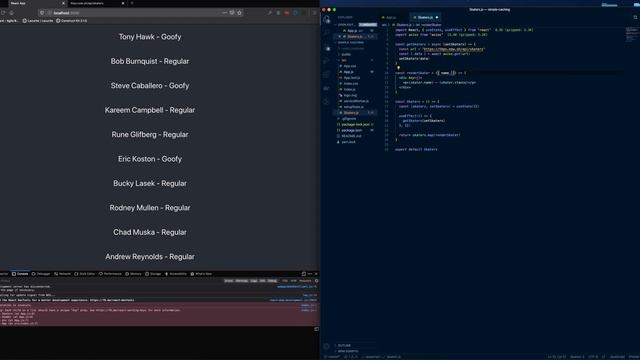The height and width of the screenshot is (360, 640).
Task: Open a new browser tab
Action: (x=132, y=3)
